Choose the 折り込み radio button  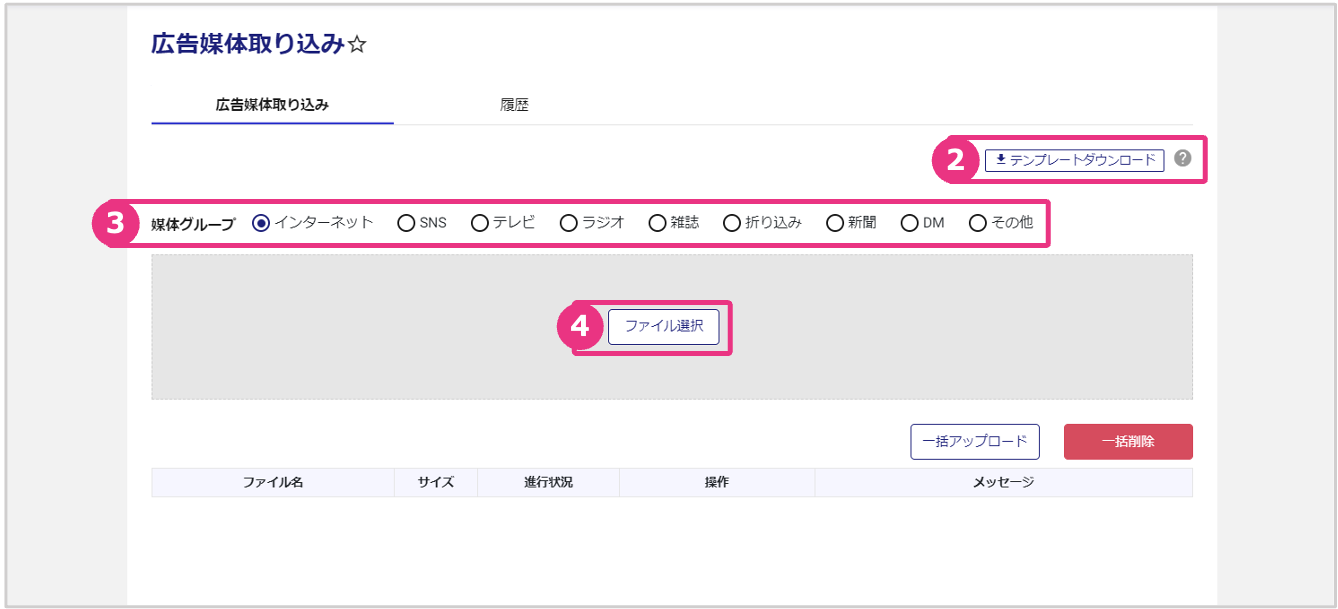731,223
